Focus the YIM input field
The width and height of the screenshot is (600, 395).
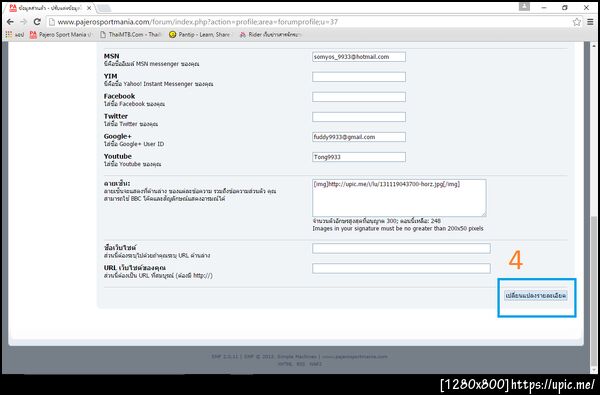pyautogui.click(x=359, y=77)
